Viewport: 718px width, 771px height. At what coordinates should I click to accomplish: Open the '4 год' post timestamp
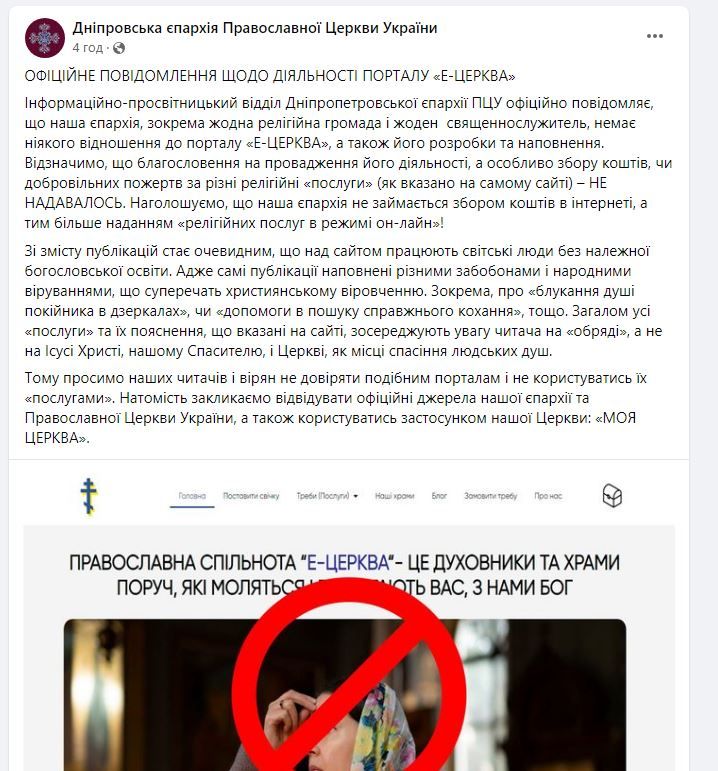click(88, 48)
